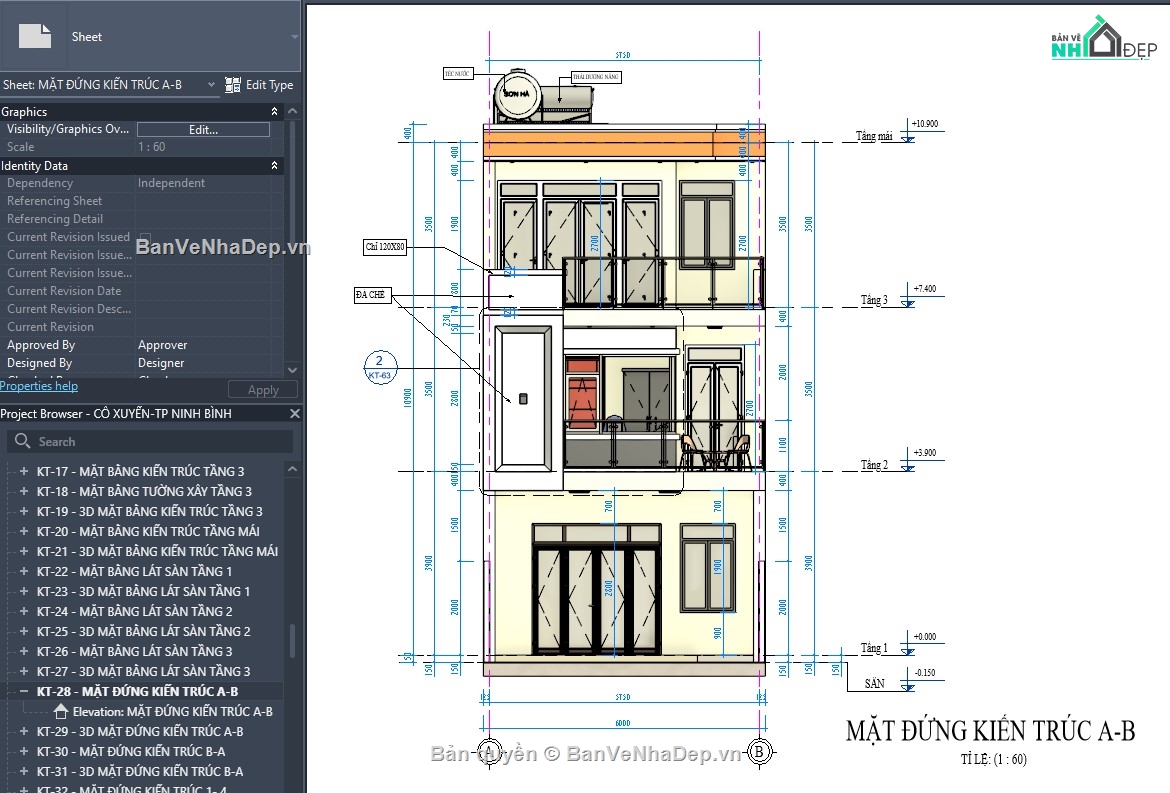Click the Referencing Sheet property row
1170x793 pixels.
pos(142,201)
